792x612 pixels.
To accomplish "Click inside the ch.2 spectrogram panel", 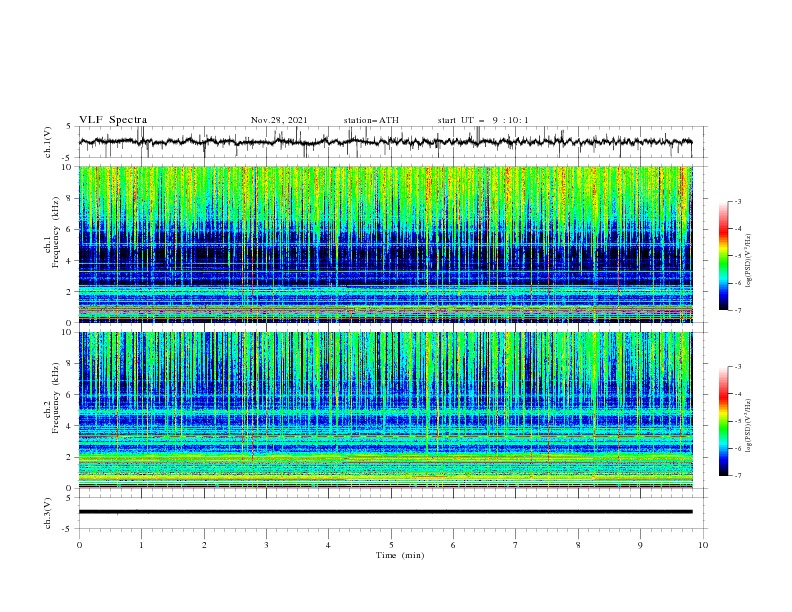I will coord(385,410).
